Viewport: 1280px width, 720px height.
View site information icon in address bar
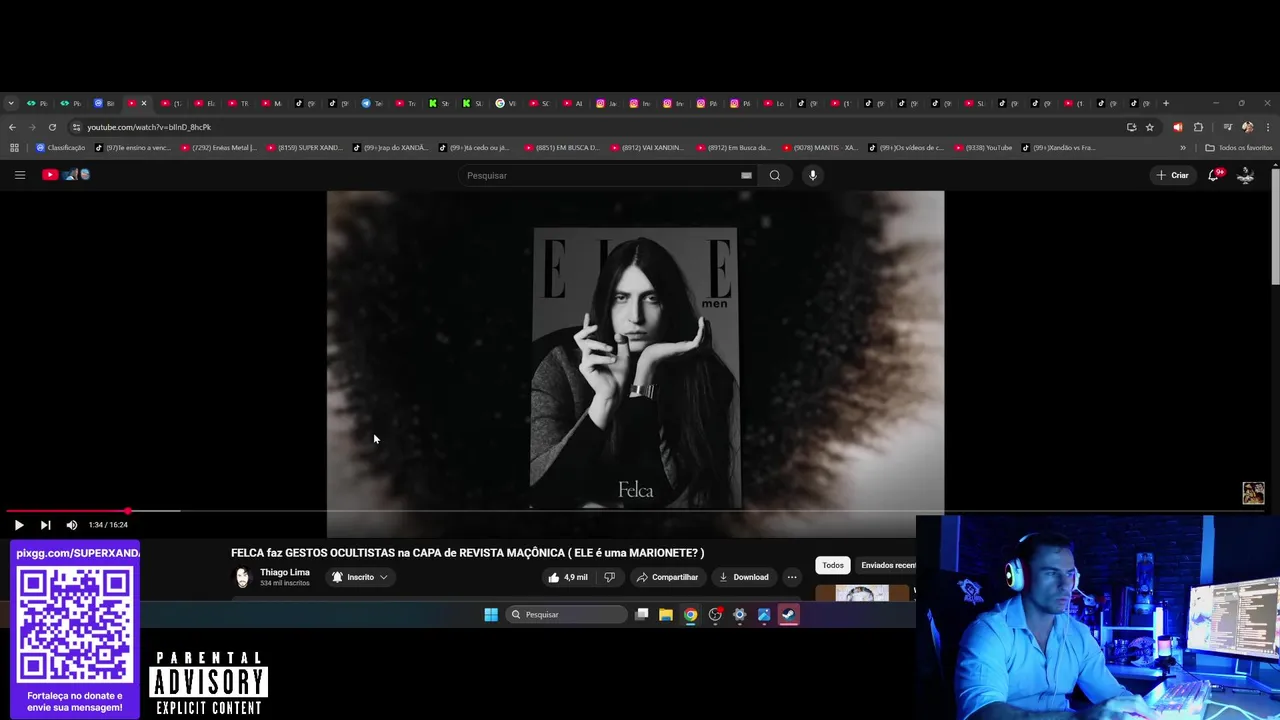[x=76, y=127]
